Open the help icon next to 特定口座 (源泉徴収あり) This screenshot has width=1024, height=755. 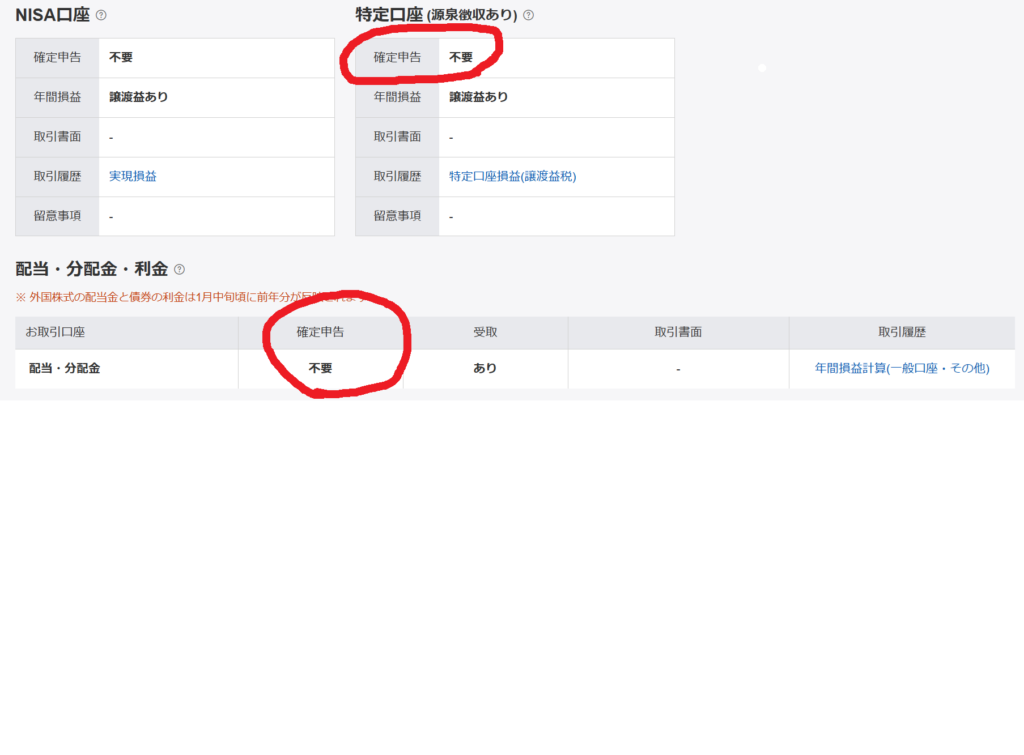click(528, 15)
